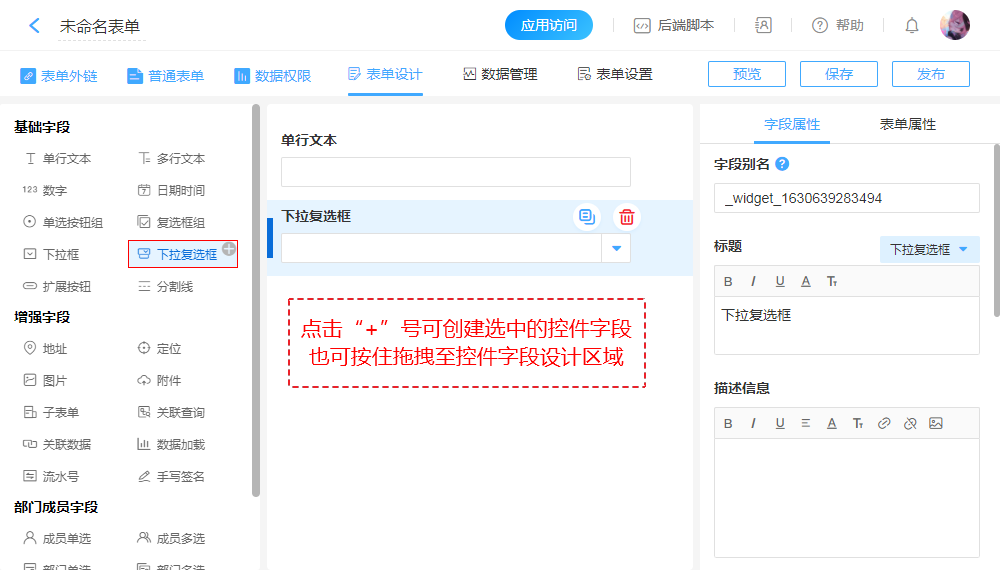Click the help icon beside 字段别名
This screenshot has height=570, width=1000.
coord(782,164)
